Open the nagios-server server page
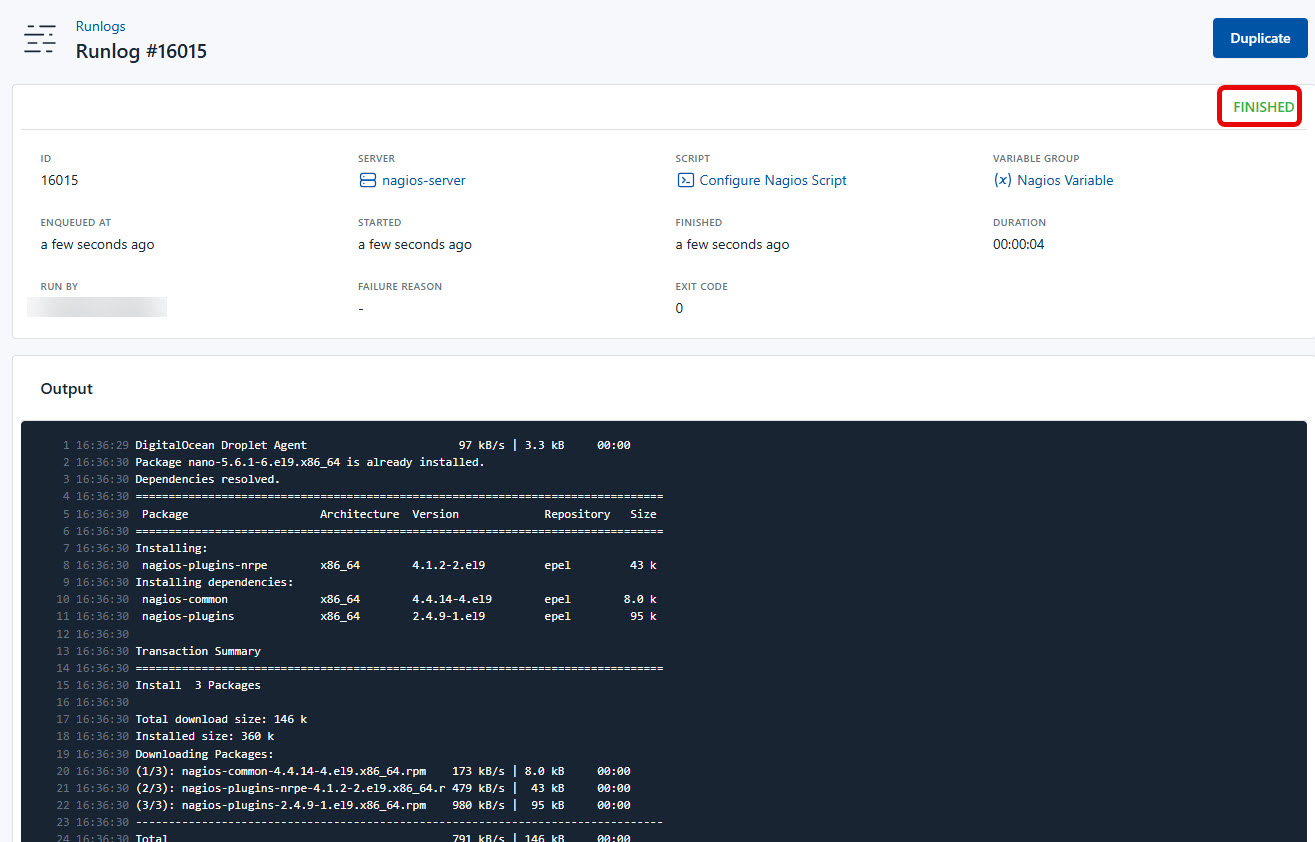1315x842 pixels. [x=423, y=180]
